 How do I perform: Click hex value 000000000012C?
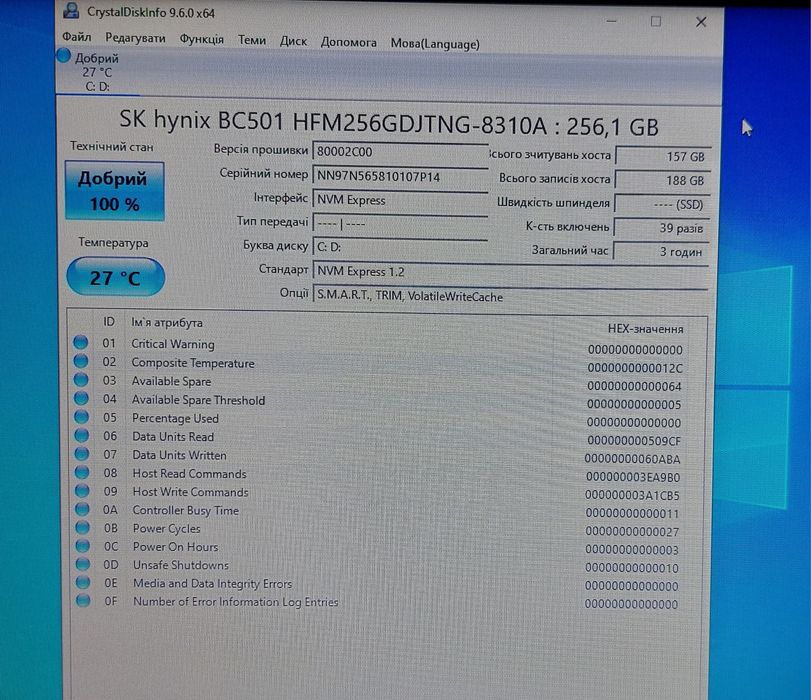635,368
